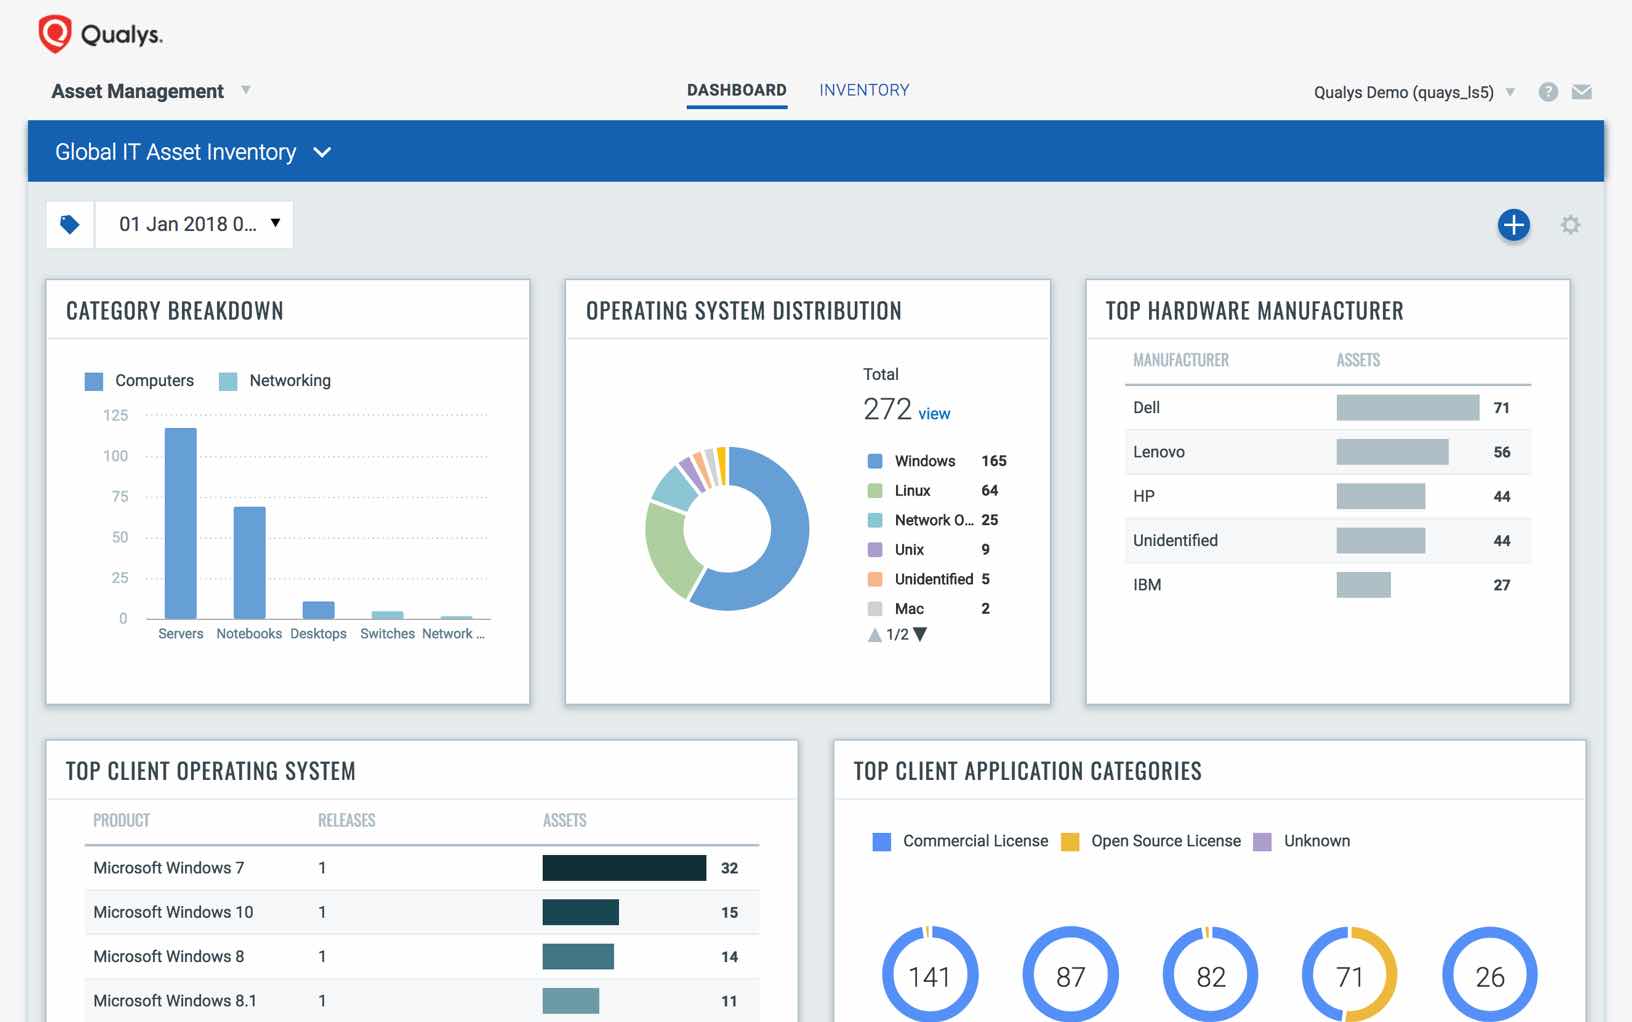
Task: Open the help icon in the top bar
Action: (x=1548, y=91)
